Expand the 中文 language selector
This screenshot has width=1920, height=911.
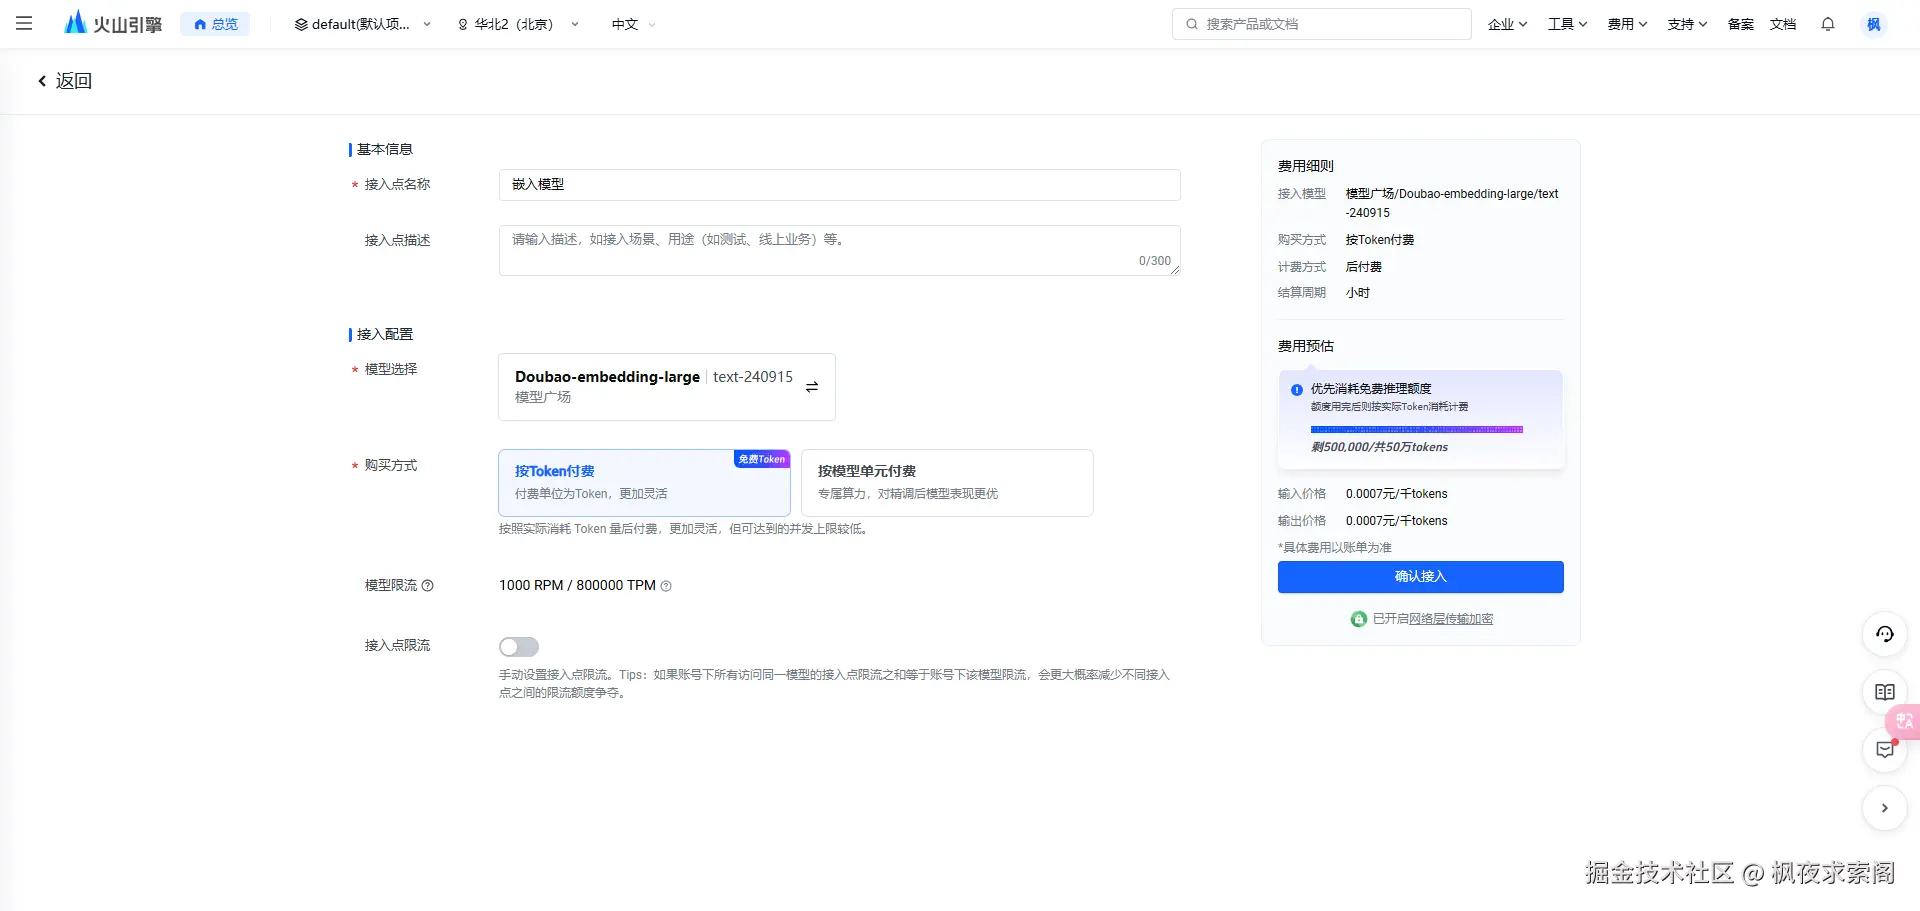[633, 24]
